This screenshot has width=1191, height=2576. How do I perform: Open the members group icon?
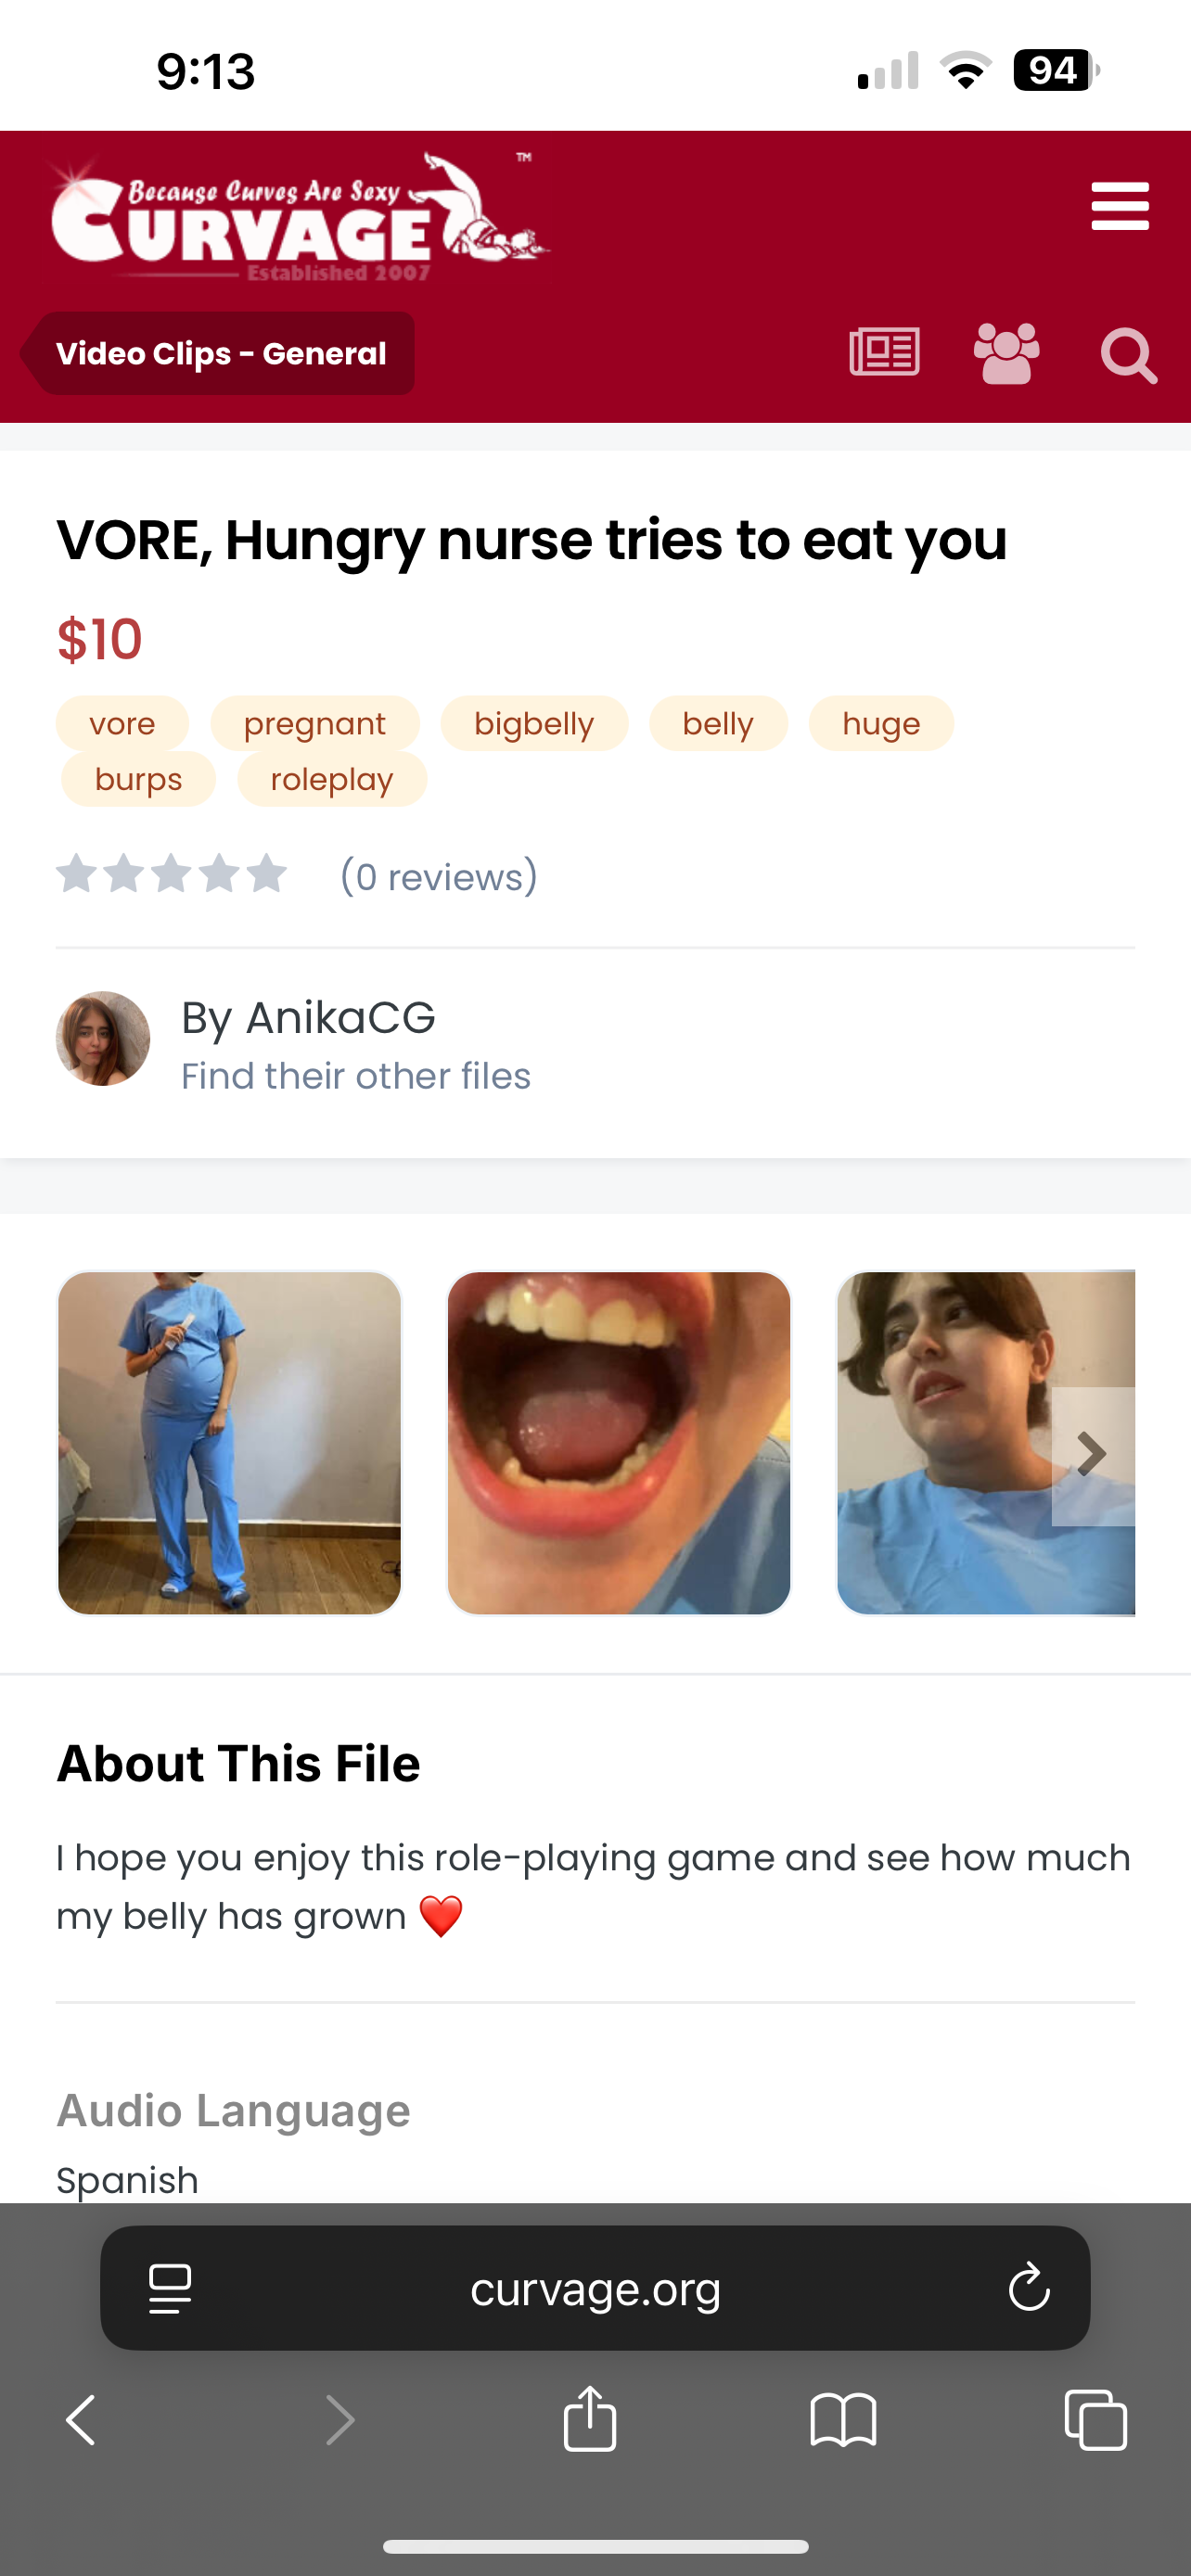click(1006, 353)
